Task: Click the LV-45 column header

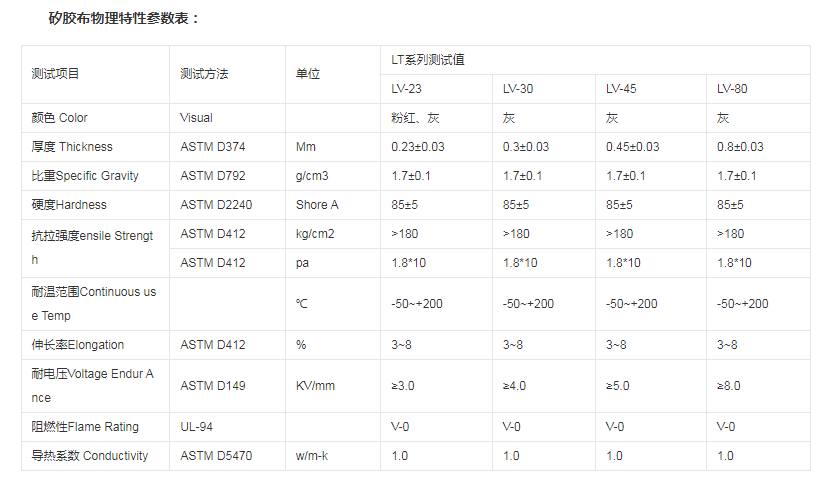Action: pyautogui.click(x=622, y=89)
